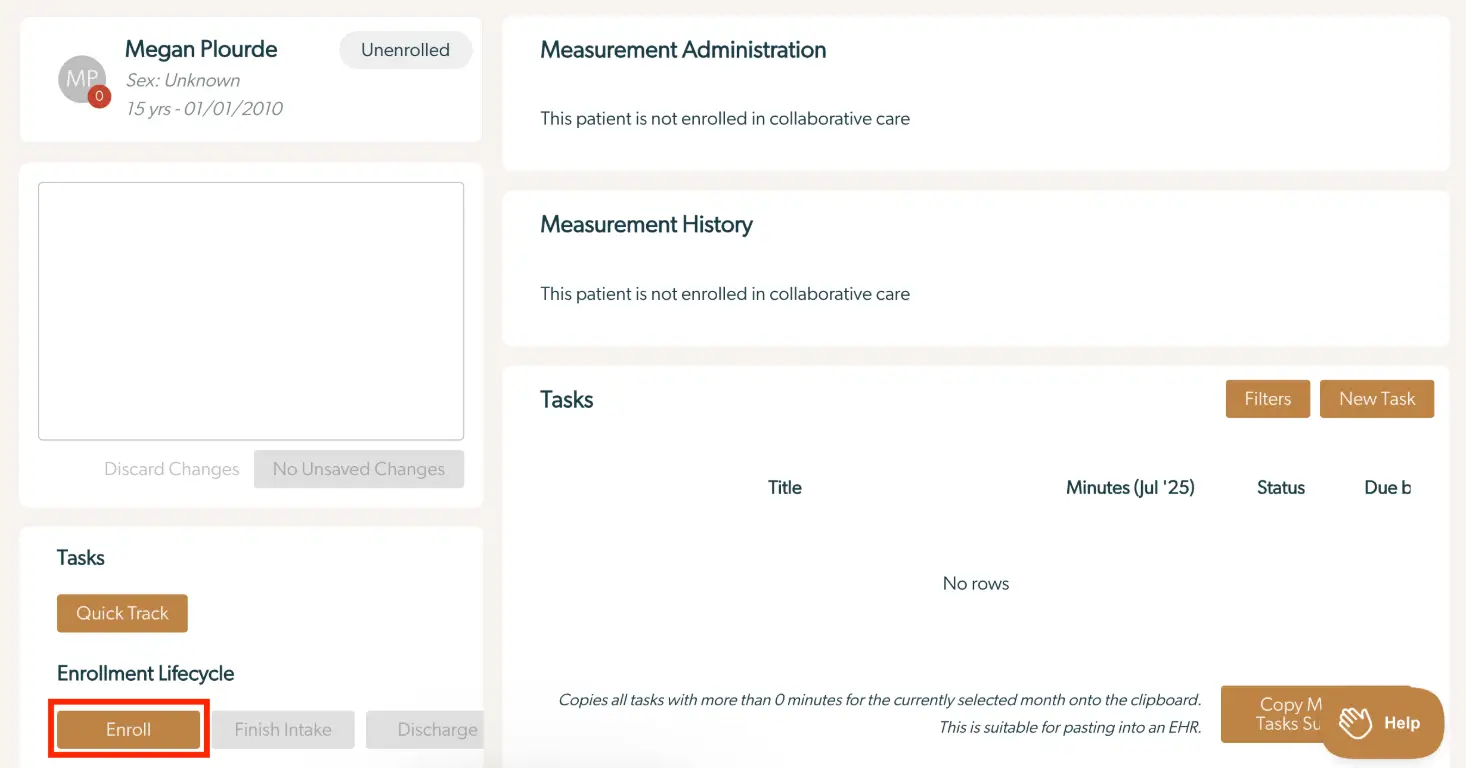The height and width of the screenshot is (768, 1466).
Task: Click the Finish Intake button
Action: 283,729
